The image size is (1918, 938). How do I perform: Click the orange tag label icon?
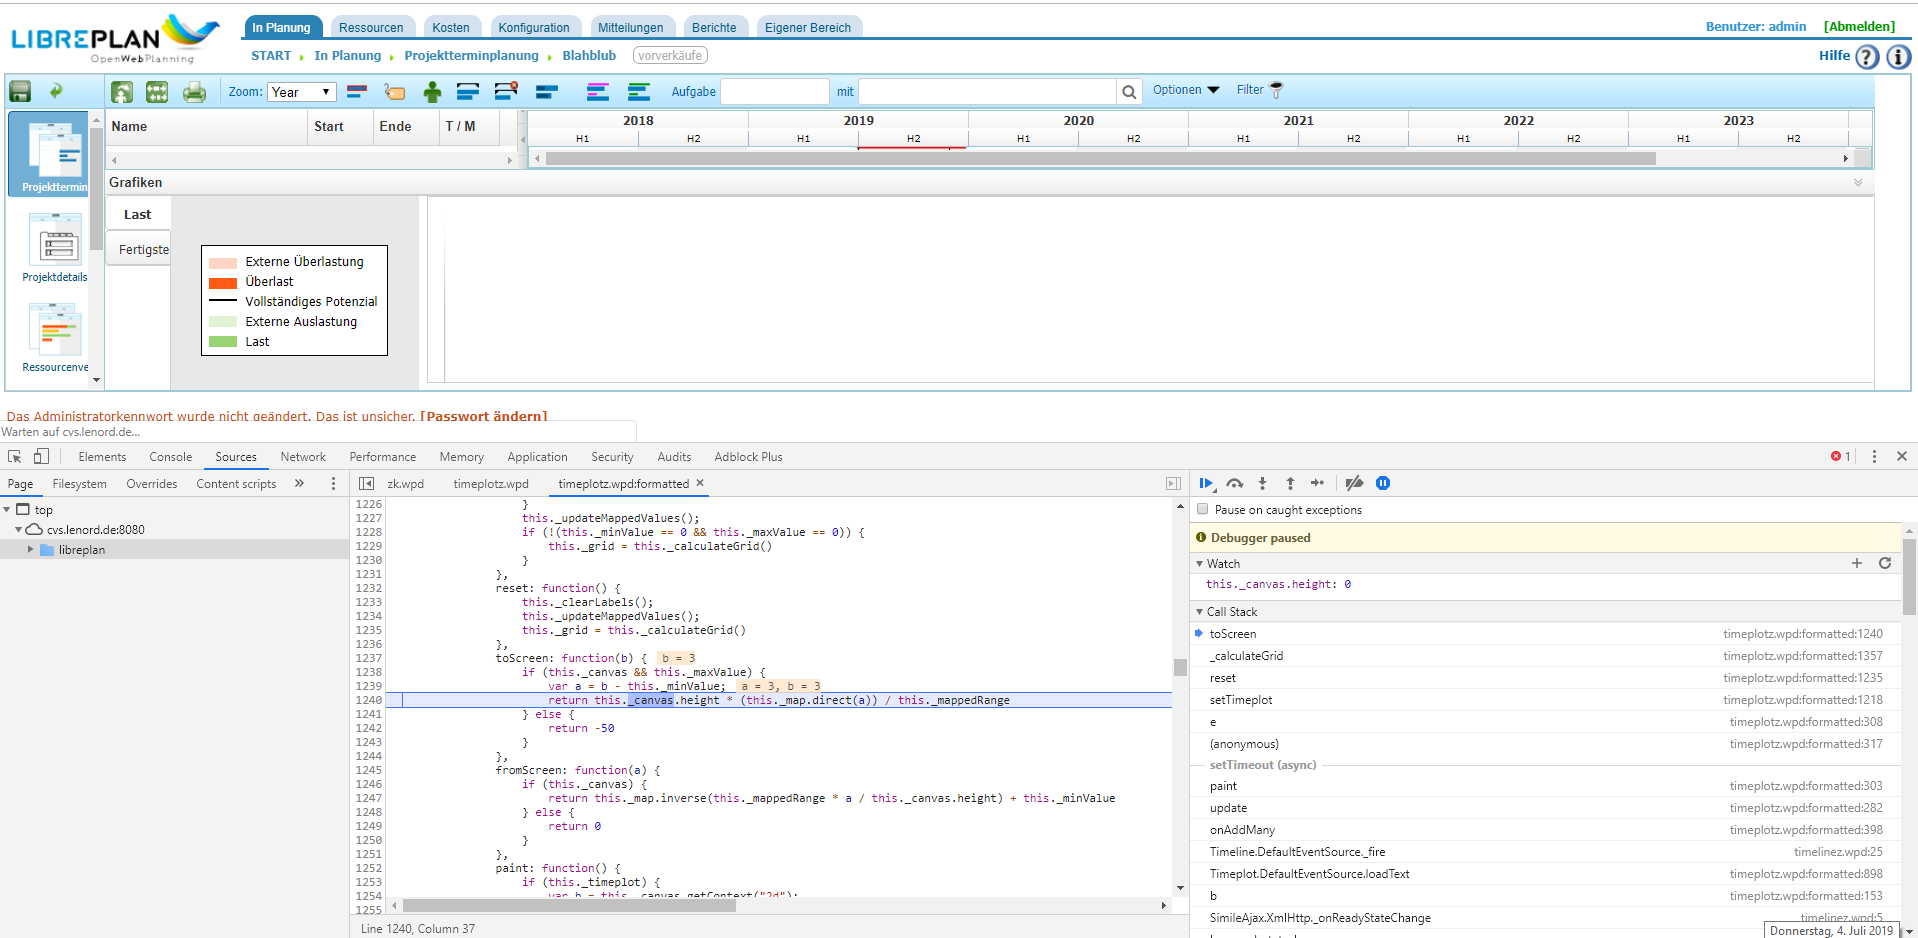[394, 91]
